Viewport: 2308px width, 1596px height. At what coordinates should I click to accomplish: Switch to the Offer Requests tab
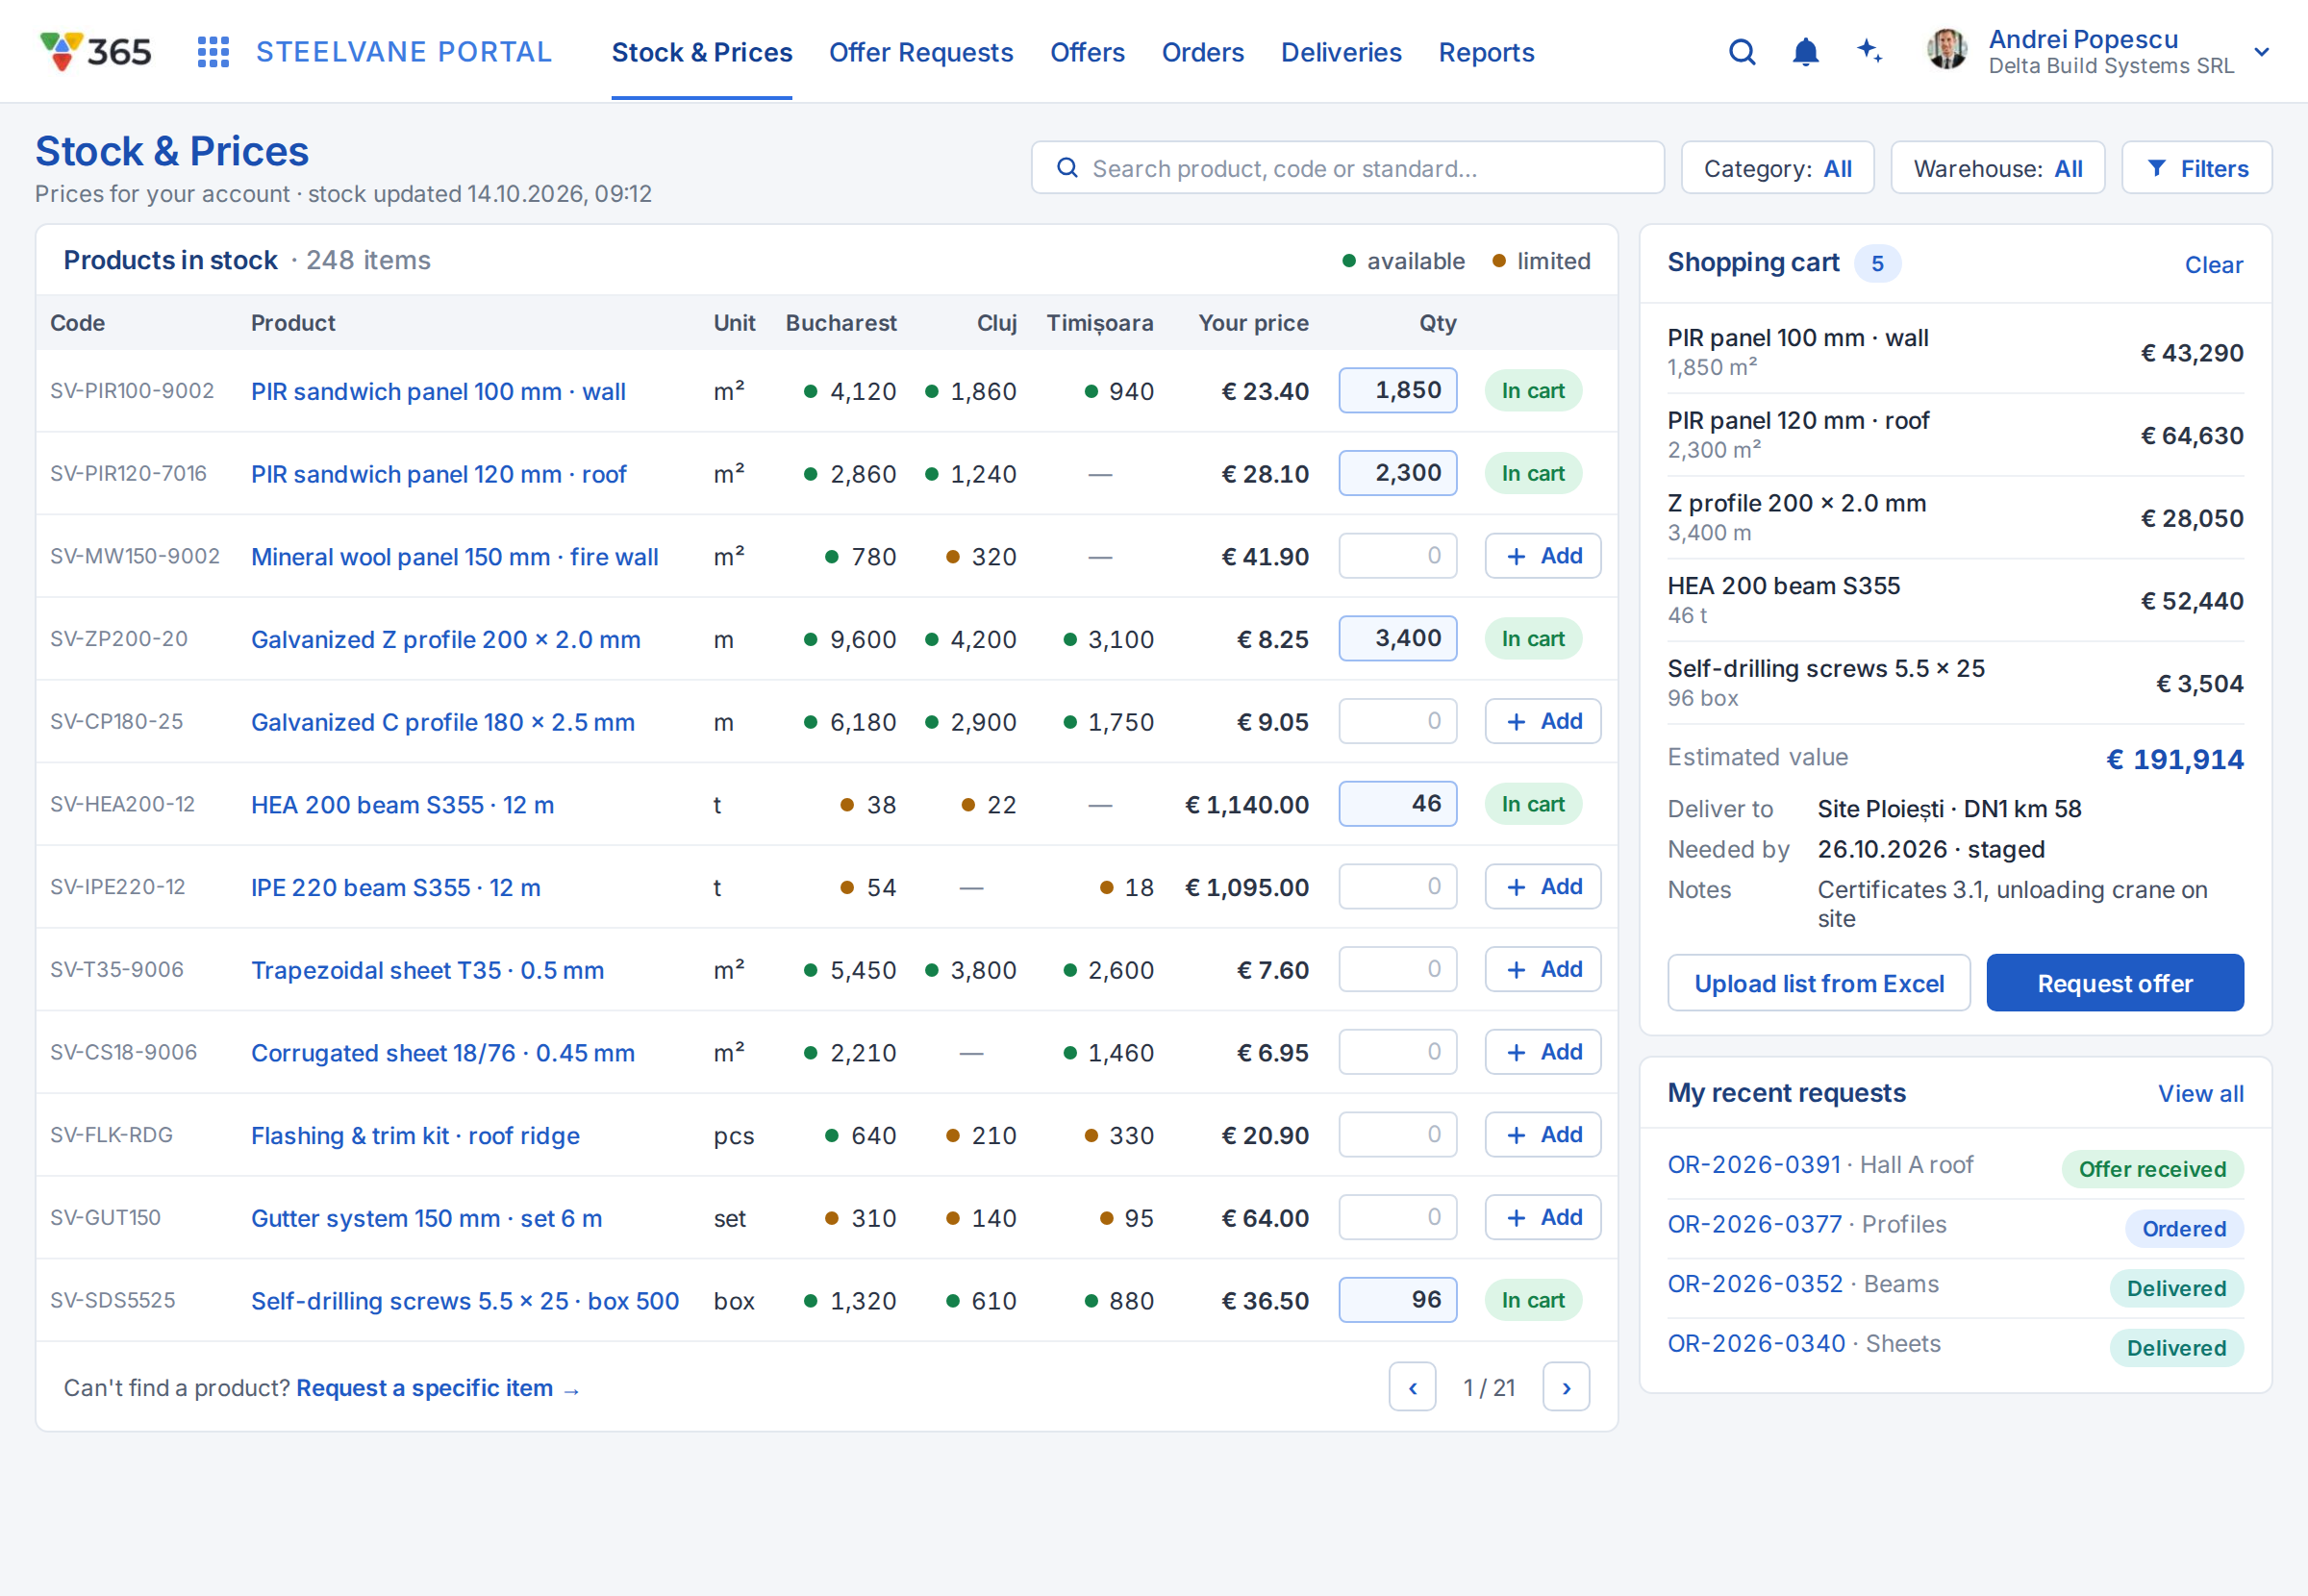[920, 52]
